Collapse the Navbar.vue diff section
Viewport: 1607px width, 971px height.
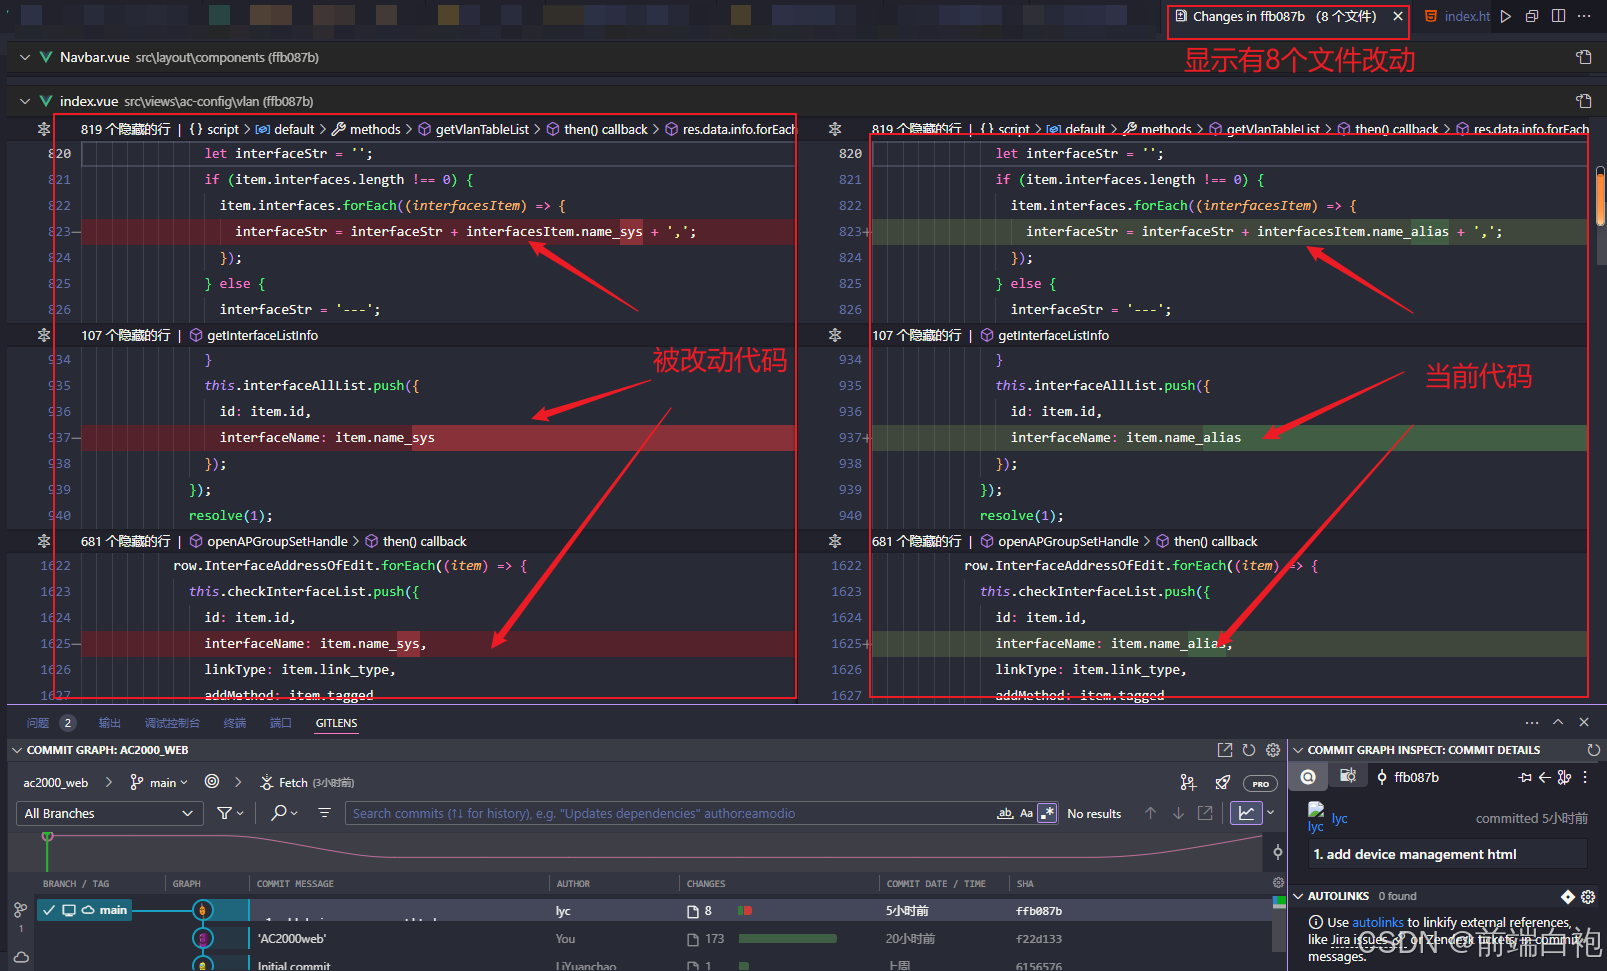25,57
